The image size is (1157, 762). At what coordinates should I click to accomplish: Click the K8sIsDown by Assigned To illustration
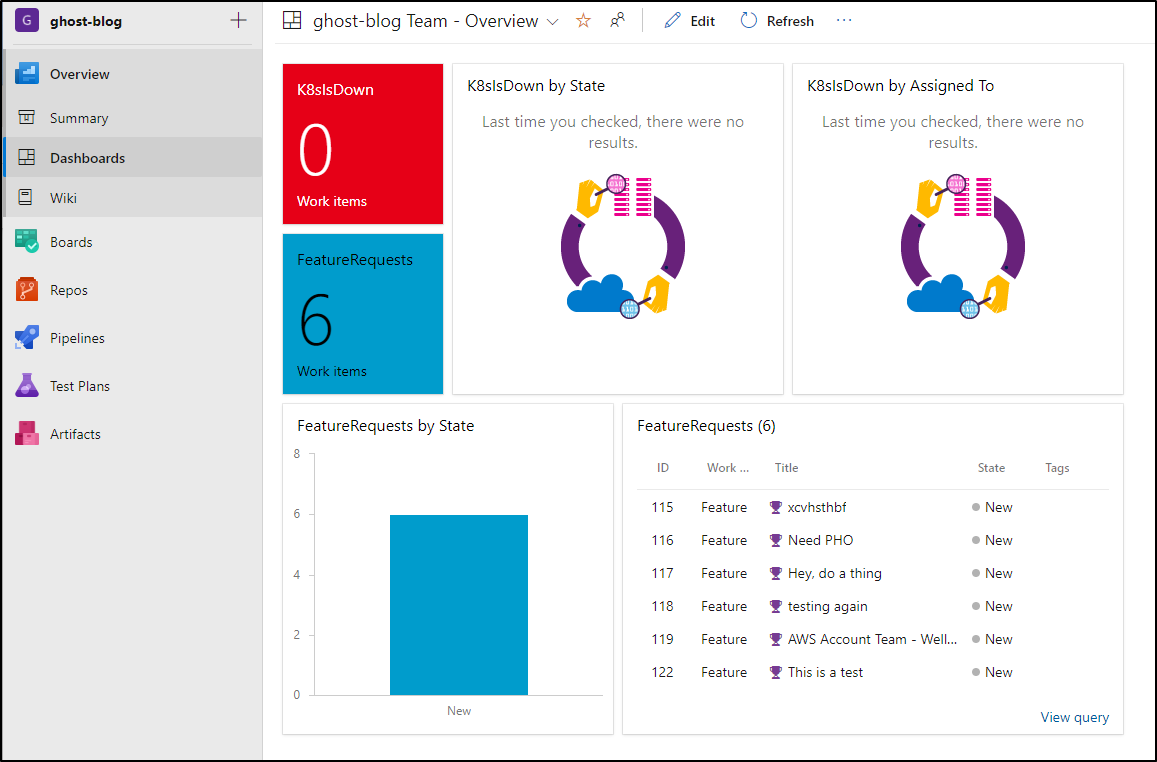click(x=963, y=246)
